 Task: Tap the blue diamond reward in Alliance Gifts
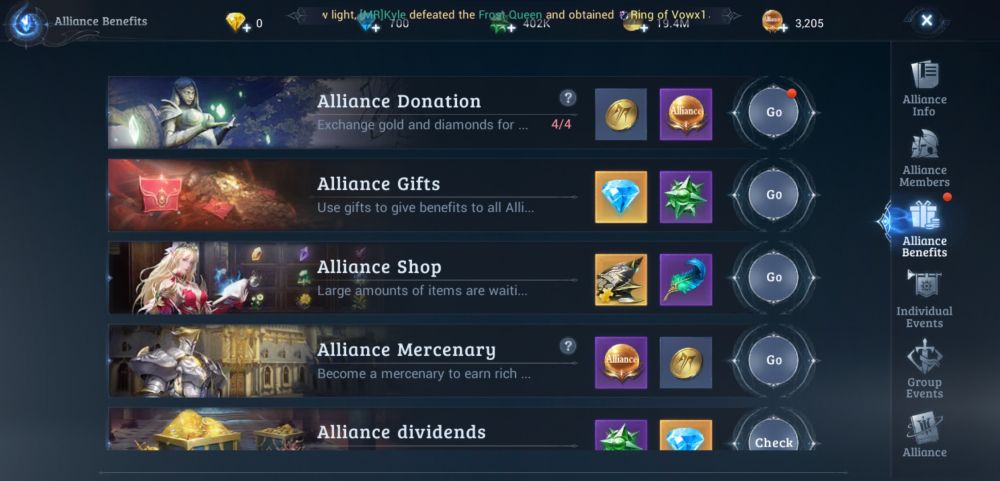(x=621, y=197)
